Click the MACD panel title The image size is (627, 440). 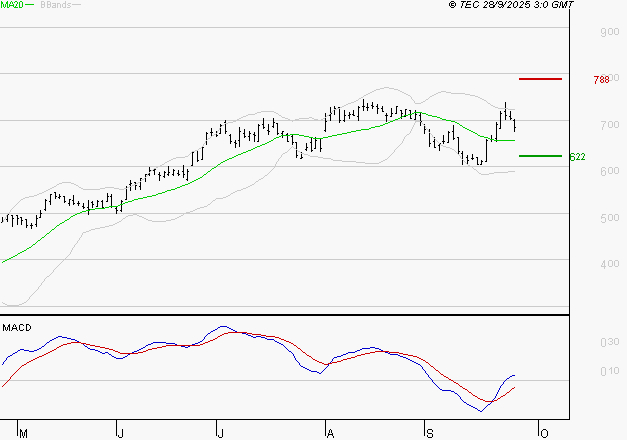point(17,328)
